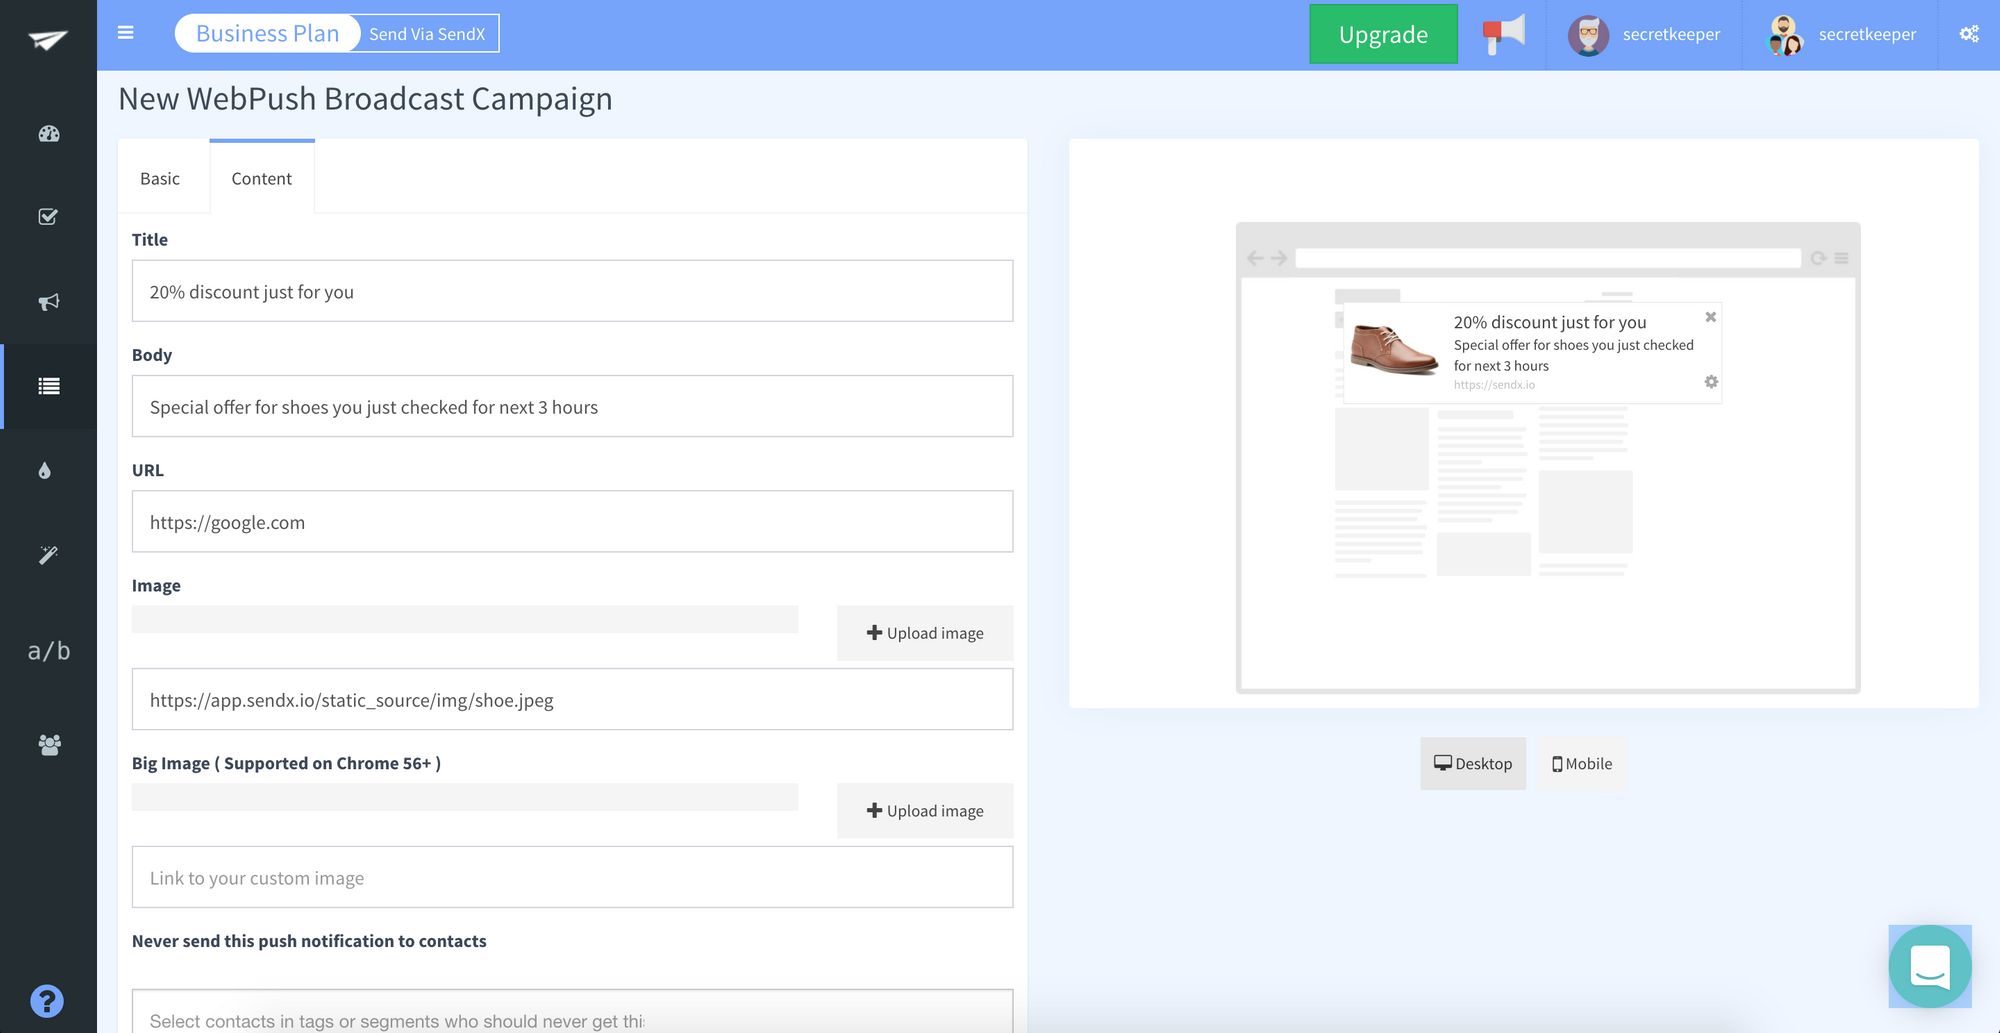Open the settings gears menu in header
The image size is (2000, 1033).
[1969, 34]
